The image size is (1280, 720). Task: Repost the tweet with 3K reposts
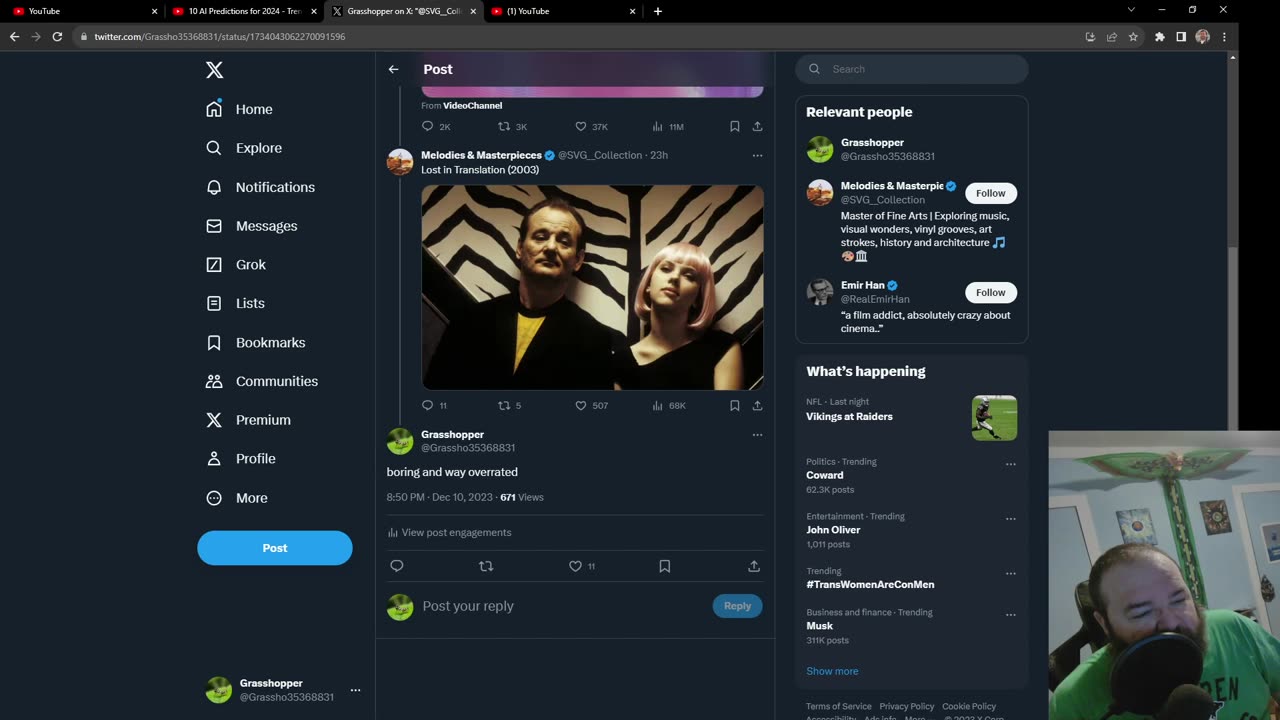pyautogui.click(x=505, y=126)
